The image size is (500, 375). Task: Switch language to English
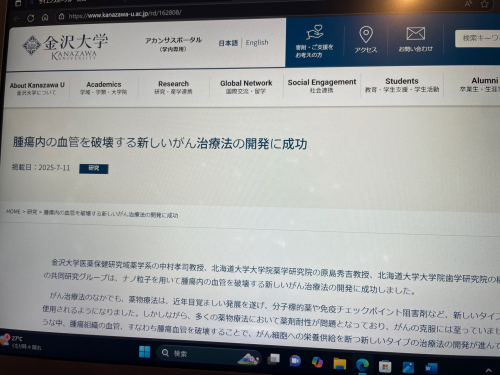tap(257, 42)
